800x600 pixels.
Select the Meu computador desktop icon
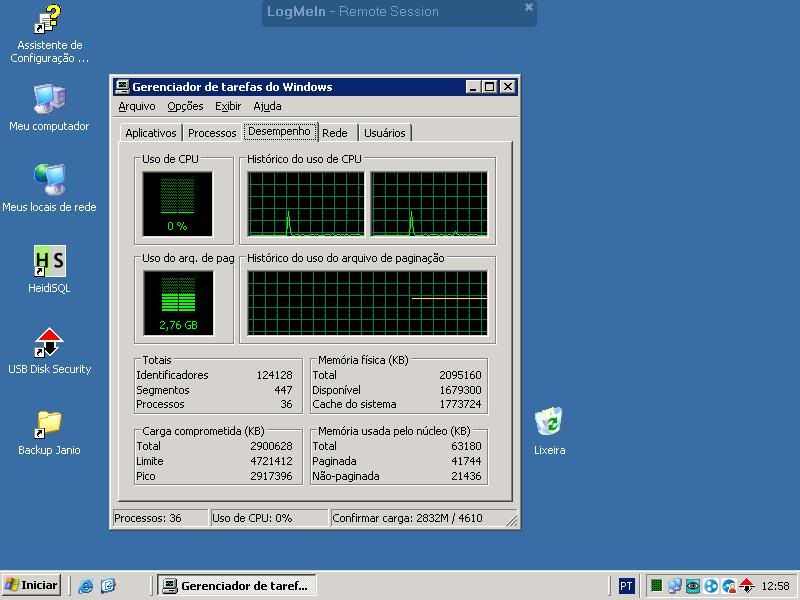tap(48, 100)
